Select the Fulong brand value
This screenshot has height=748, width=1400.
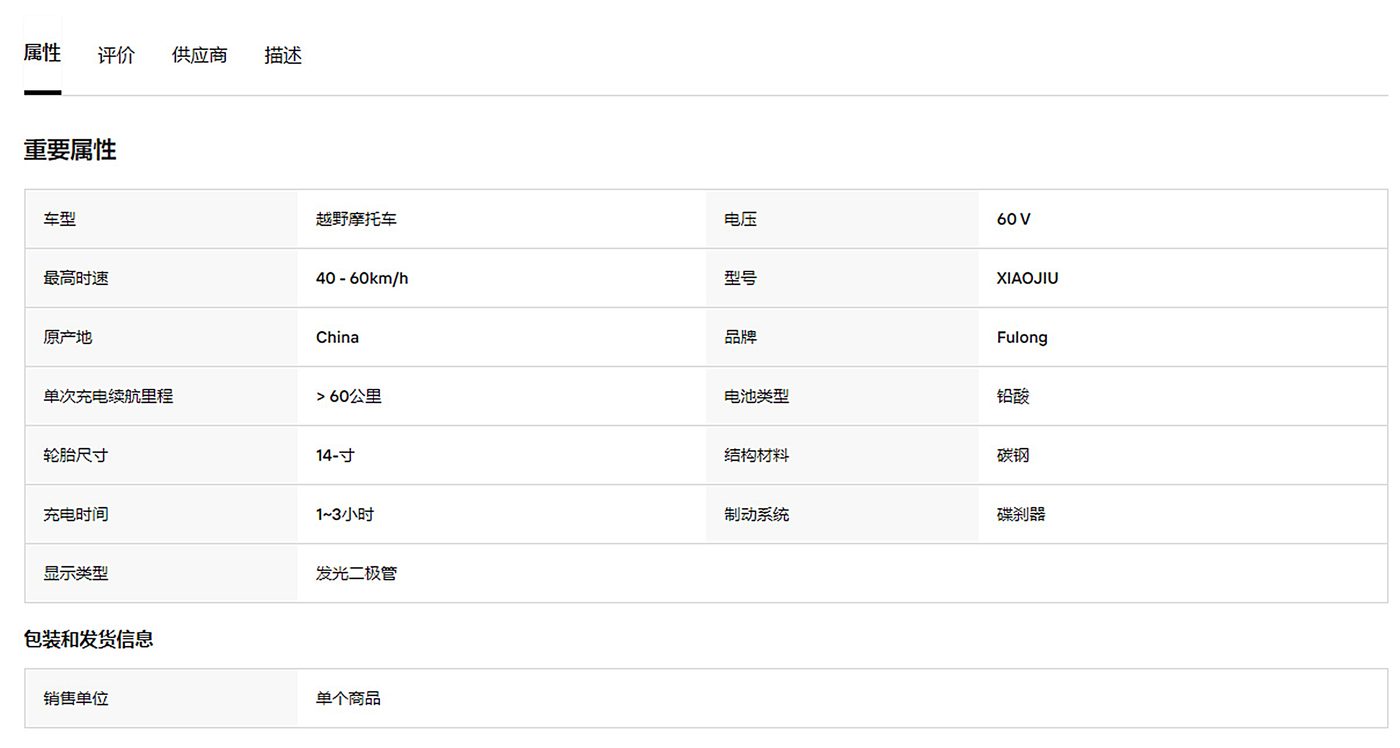tap(1022, 337)
